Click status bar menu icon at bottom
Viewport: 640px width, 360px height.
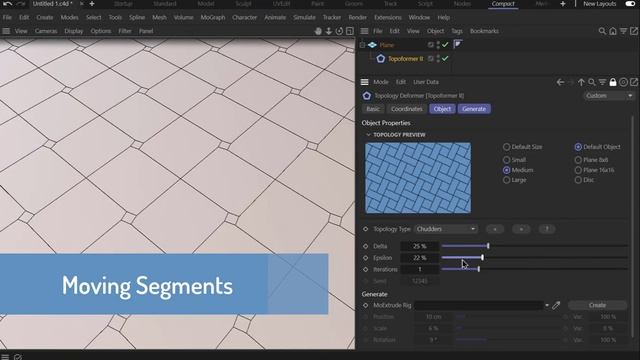(5, 357)
